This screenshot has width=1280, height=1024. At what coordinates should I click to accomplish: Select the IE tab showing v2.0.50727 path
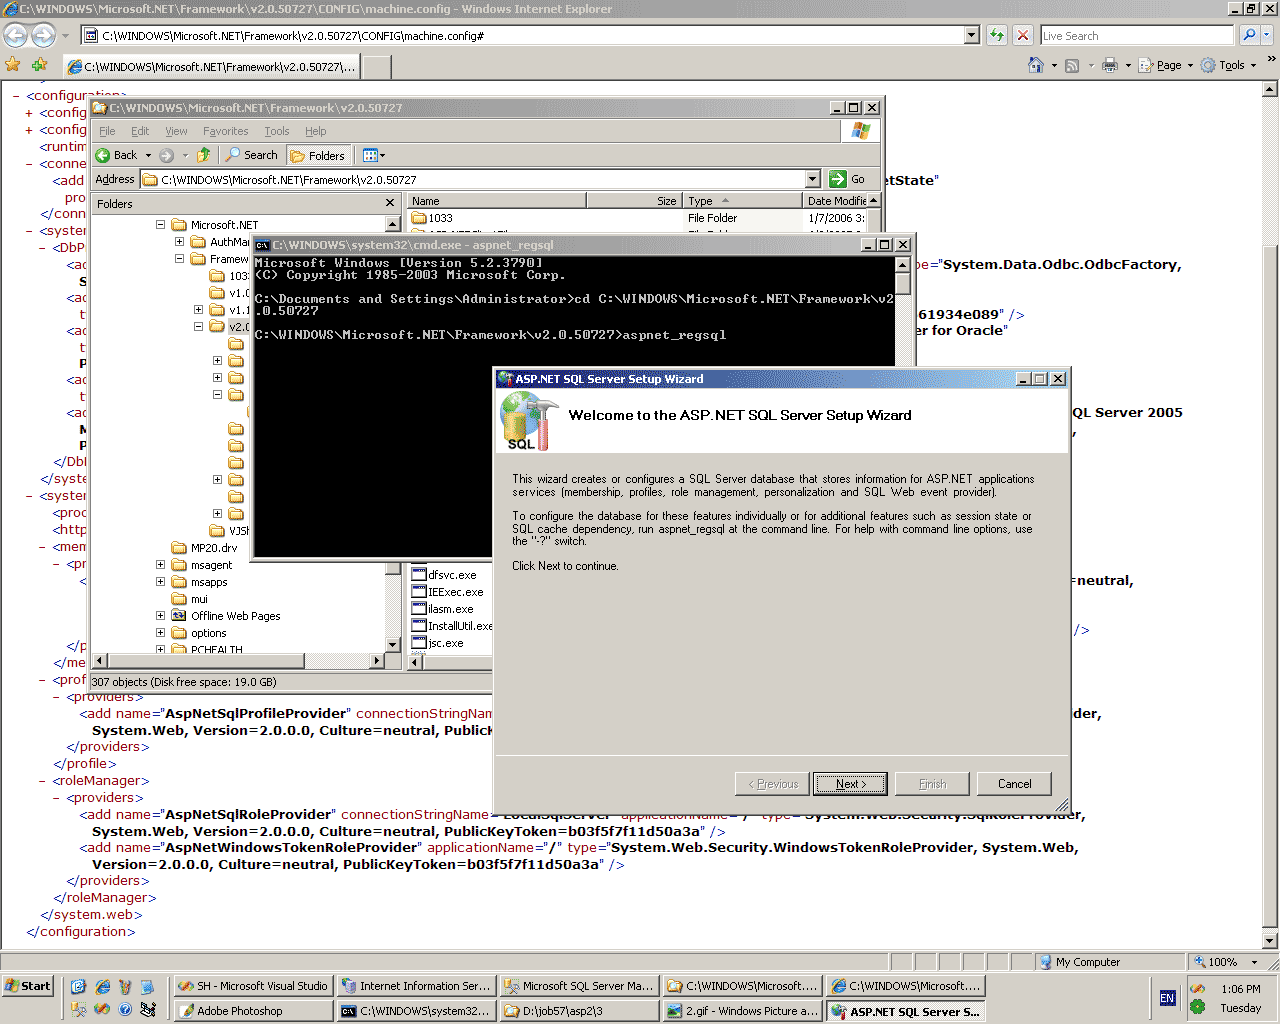tap(210, 67)
